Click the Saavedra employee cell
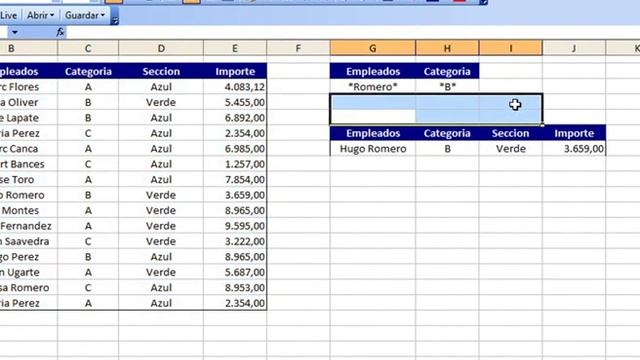The height and width of the screenshot is (360, 640). pos(29,242)
